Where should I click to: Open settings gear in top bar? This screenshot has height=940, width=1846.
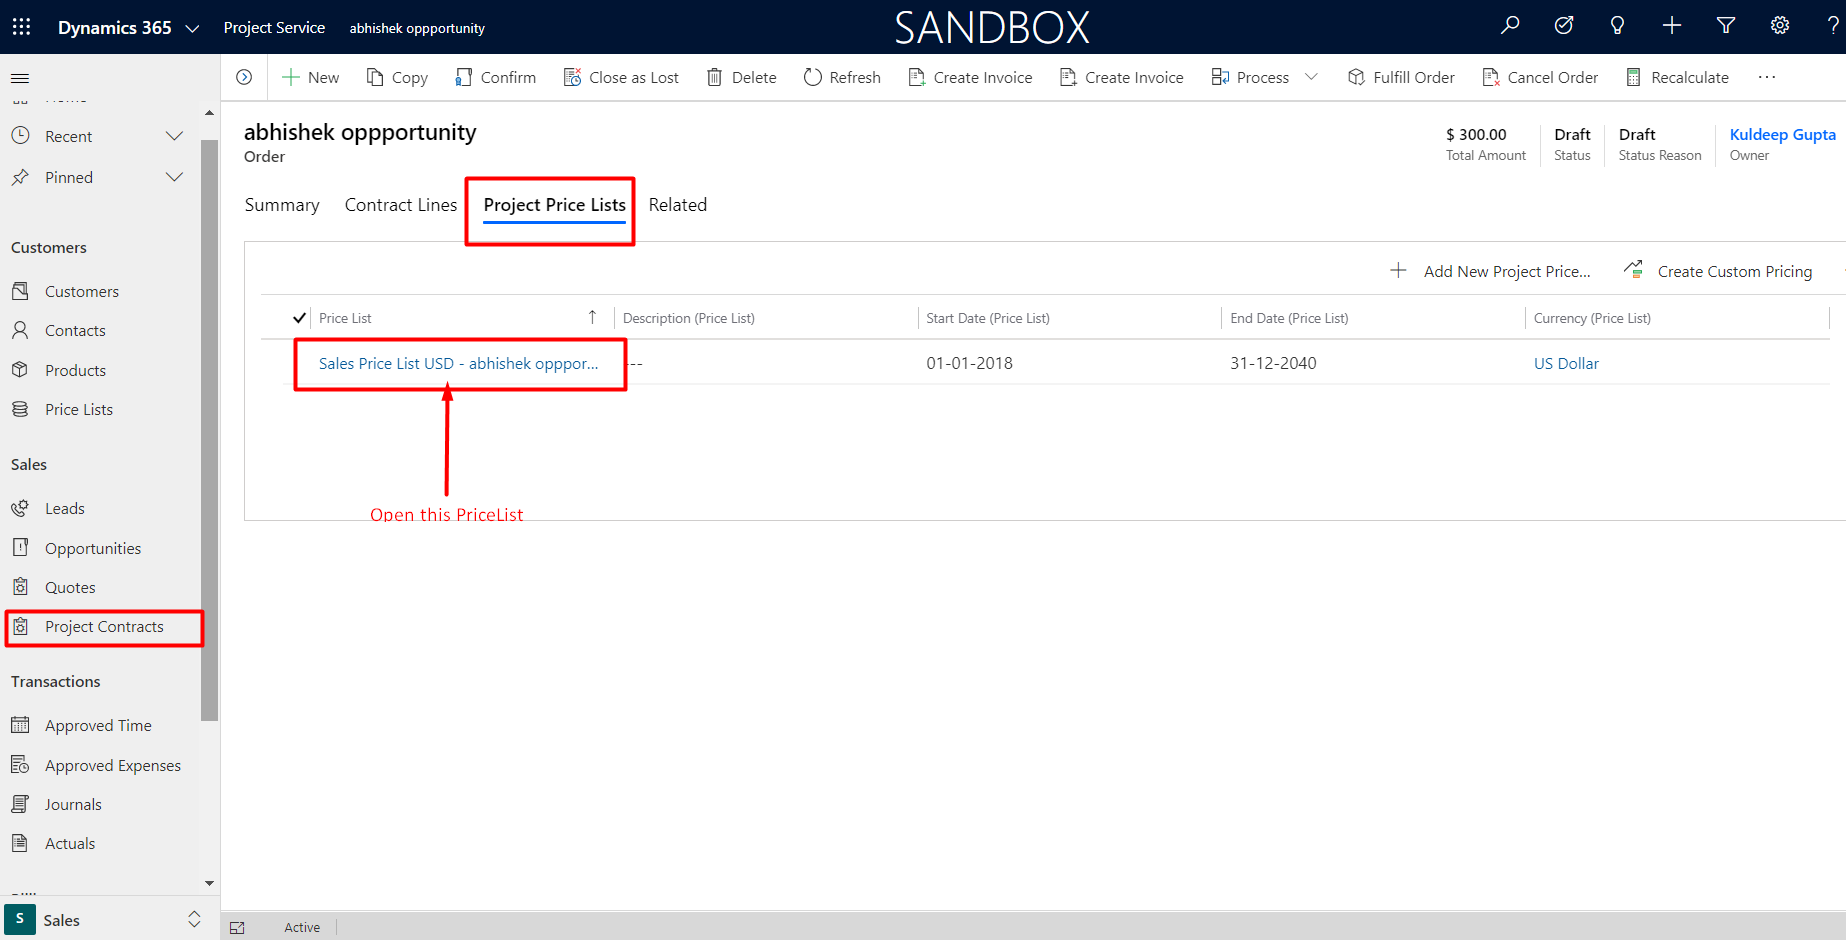[x=1779, y=26]
